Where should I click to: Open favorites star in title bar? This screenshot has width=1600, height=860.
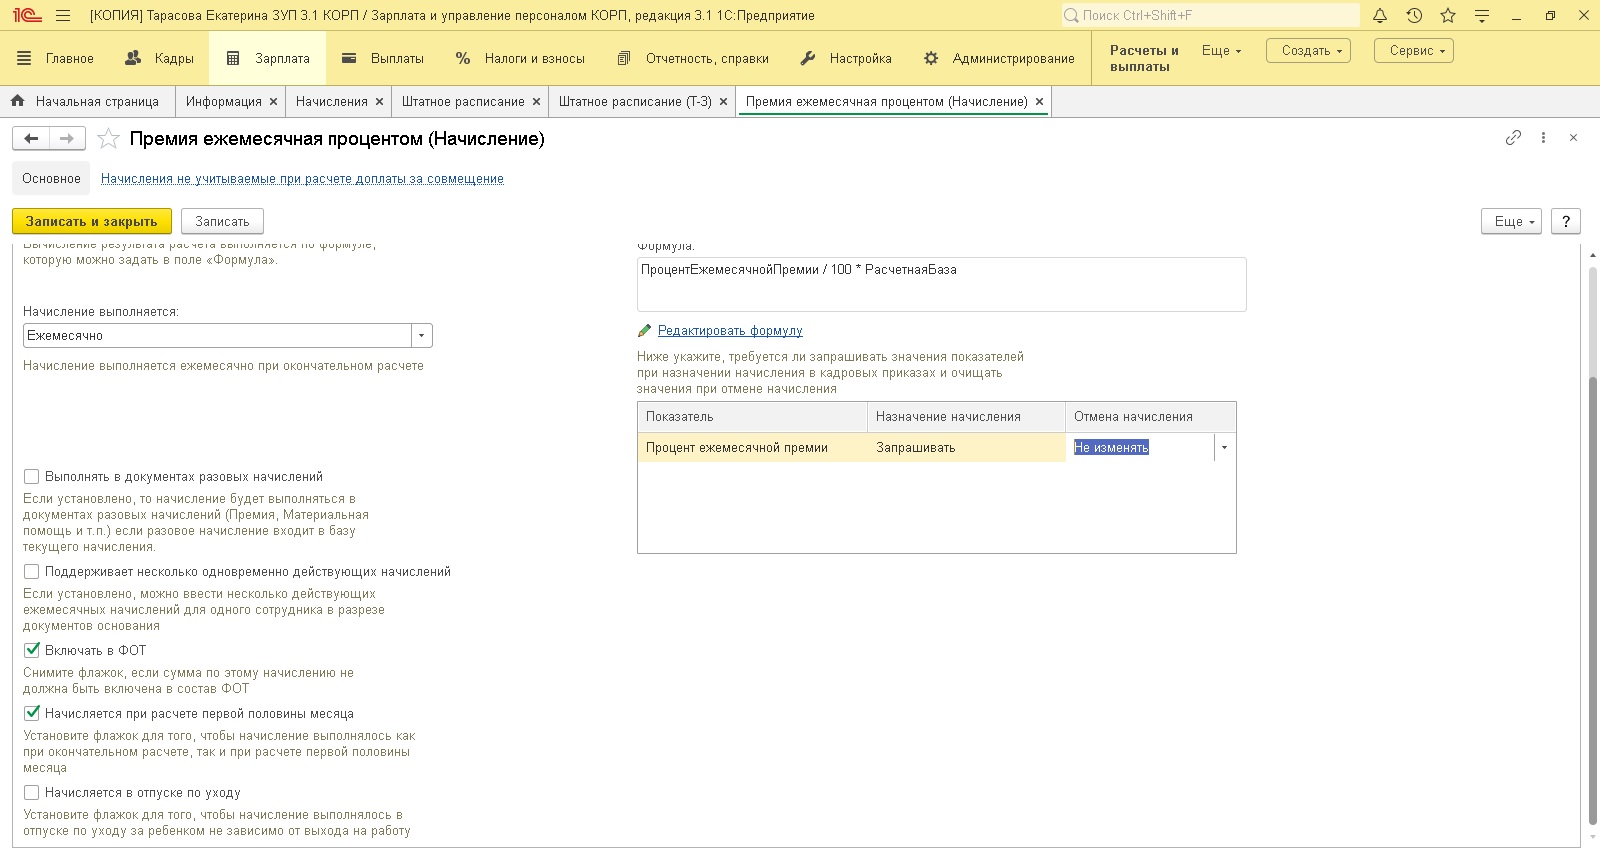coord(1448,15)
